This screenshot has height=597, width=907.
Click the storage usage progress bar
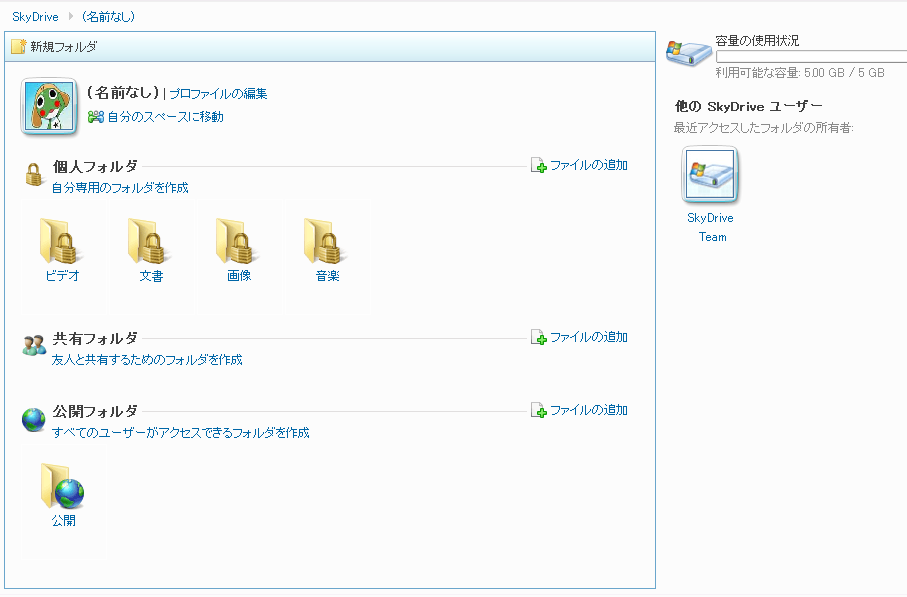pos(812,56)
